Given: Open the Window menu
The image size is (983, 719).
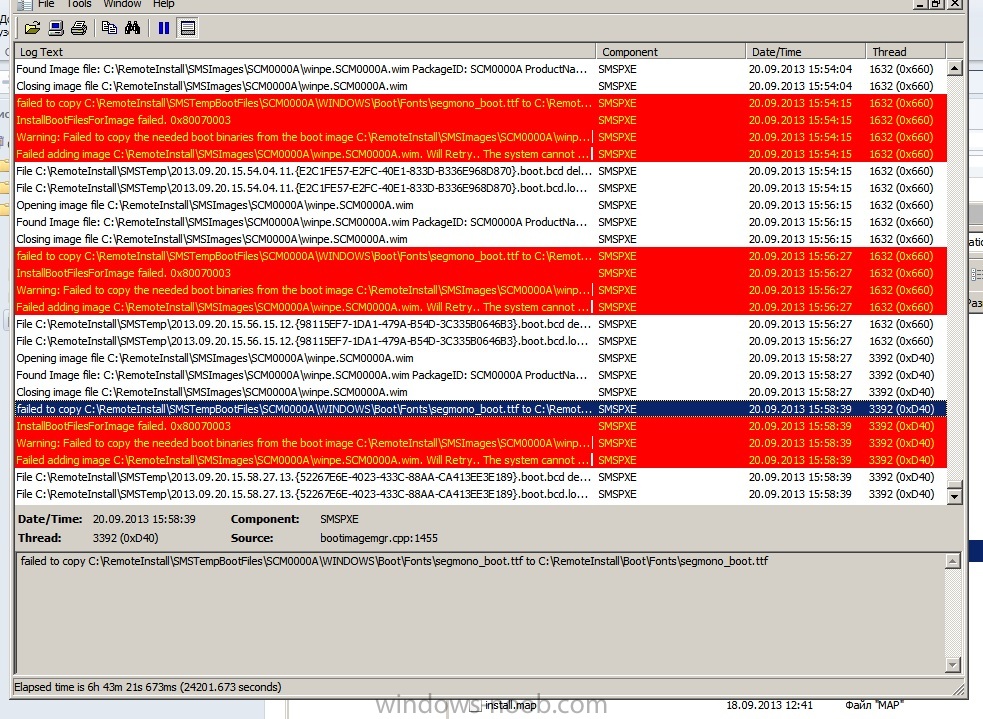Looking at the screenshot, I should [122, 4].
